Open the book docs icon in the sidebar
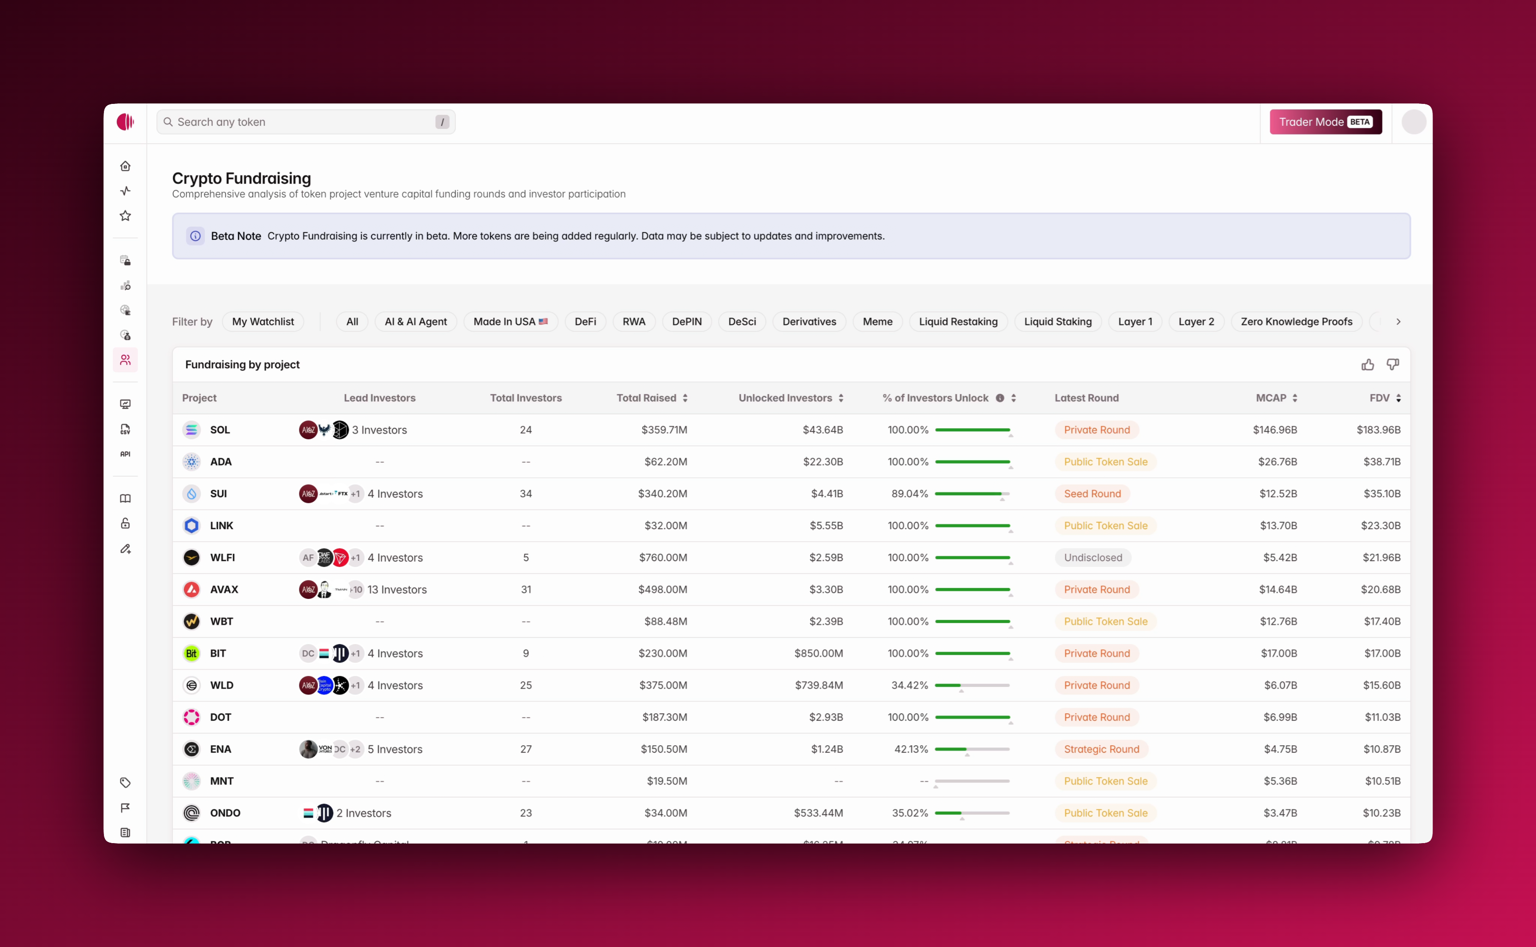This screenshot has height=947, width=1536. [x=125, y=498]
